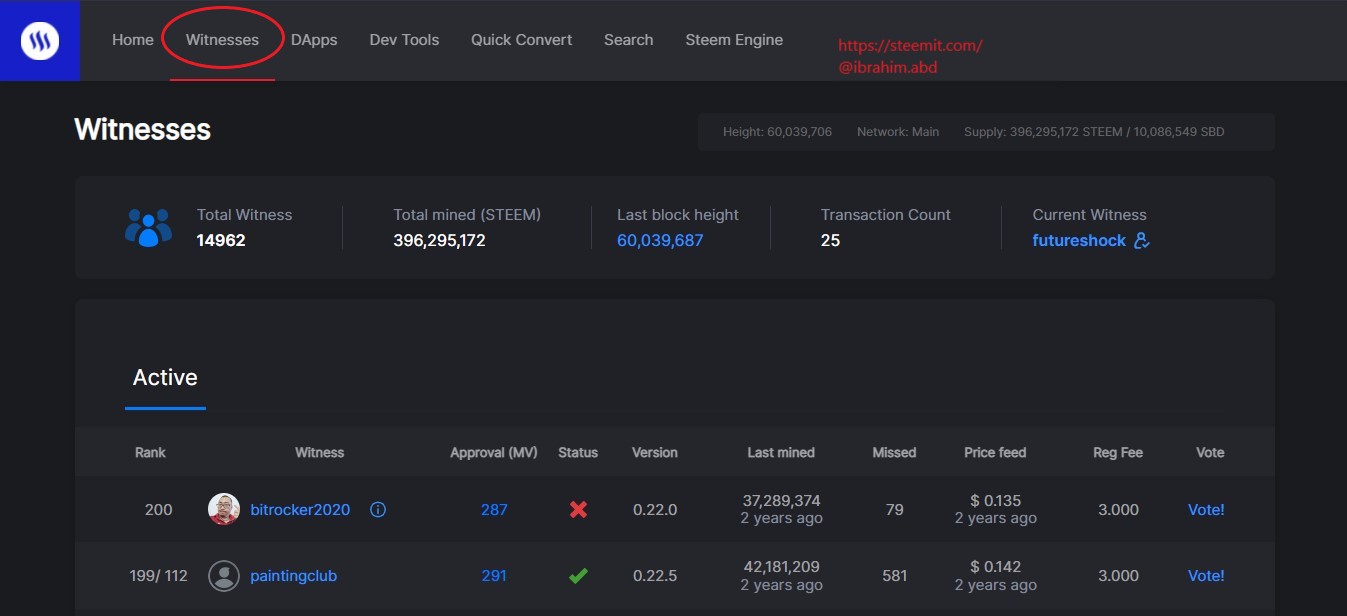This screenshot has width=1347, height=616.
Task: Open the Search page
Action: [x=628, y=40]
